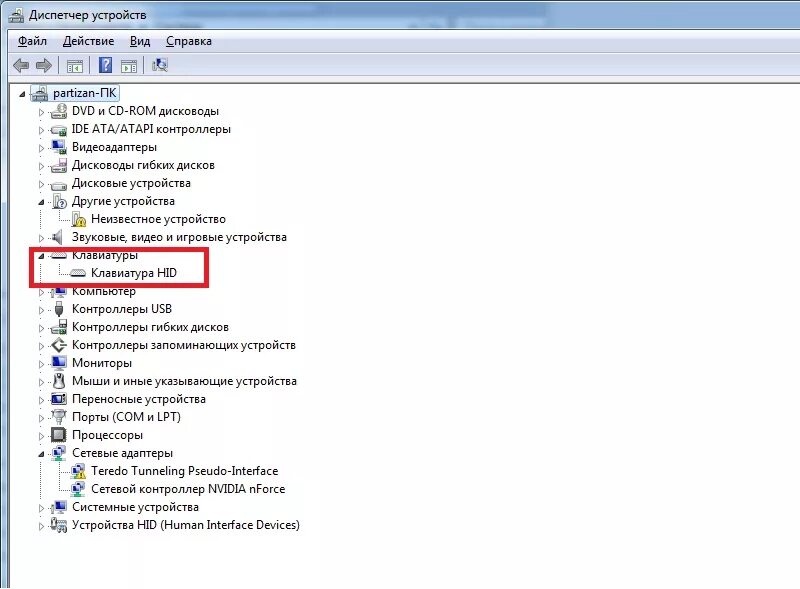Click the speaker icon of Звуковые устройства
The width and height of the screenshot is (800, 589).
tap(58, 237)
